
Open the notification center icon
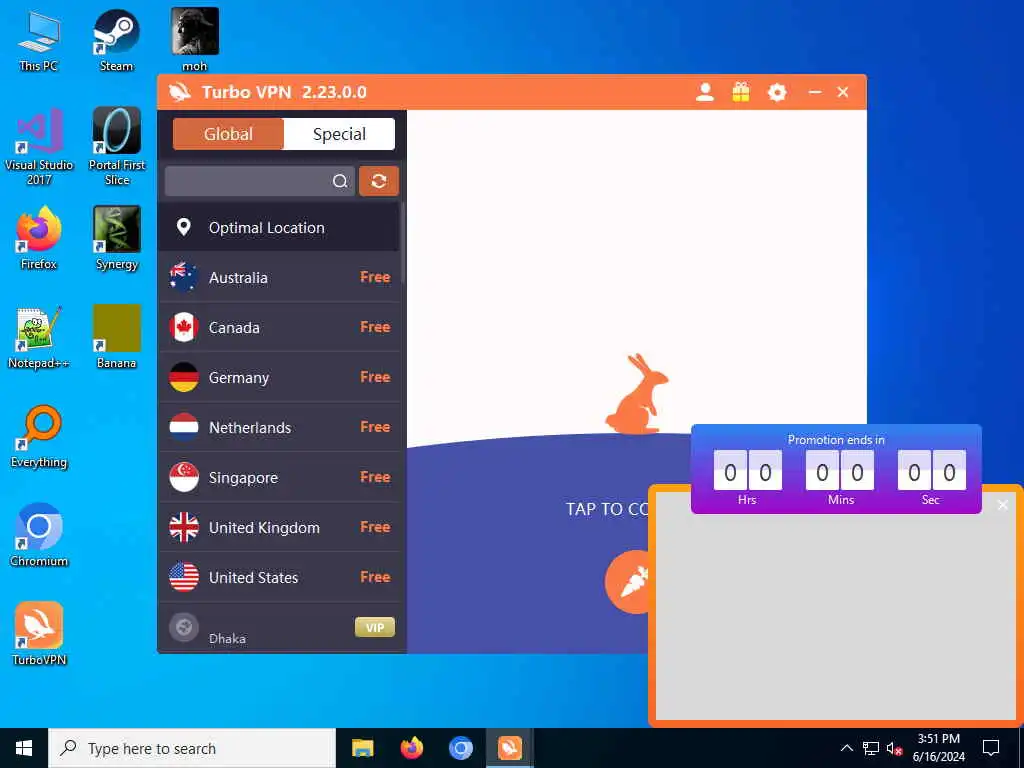coord(991,748)
